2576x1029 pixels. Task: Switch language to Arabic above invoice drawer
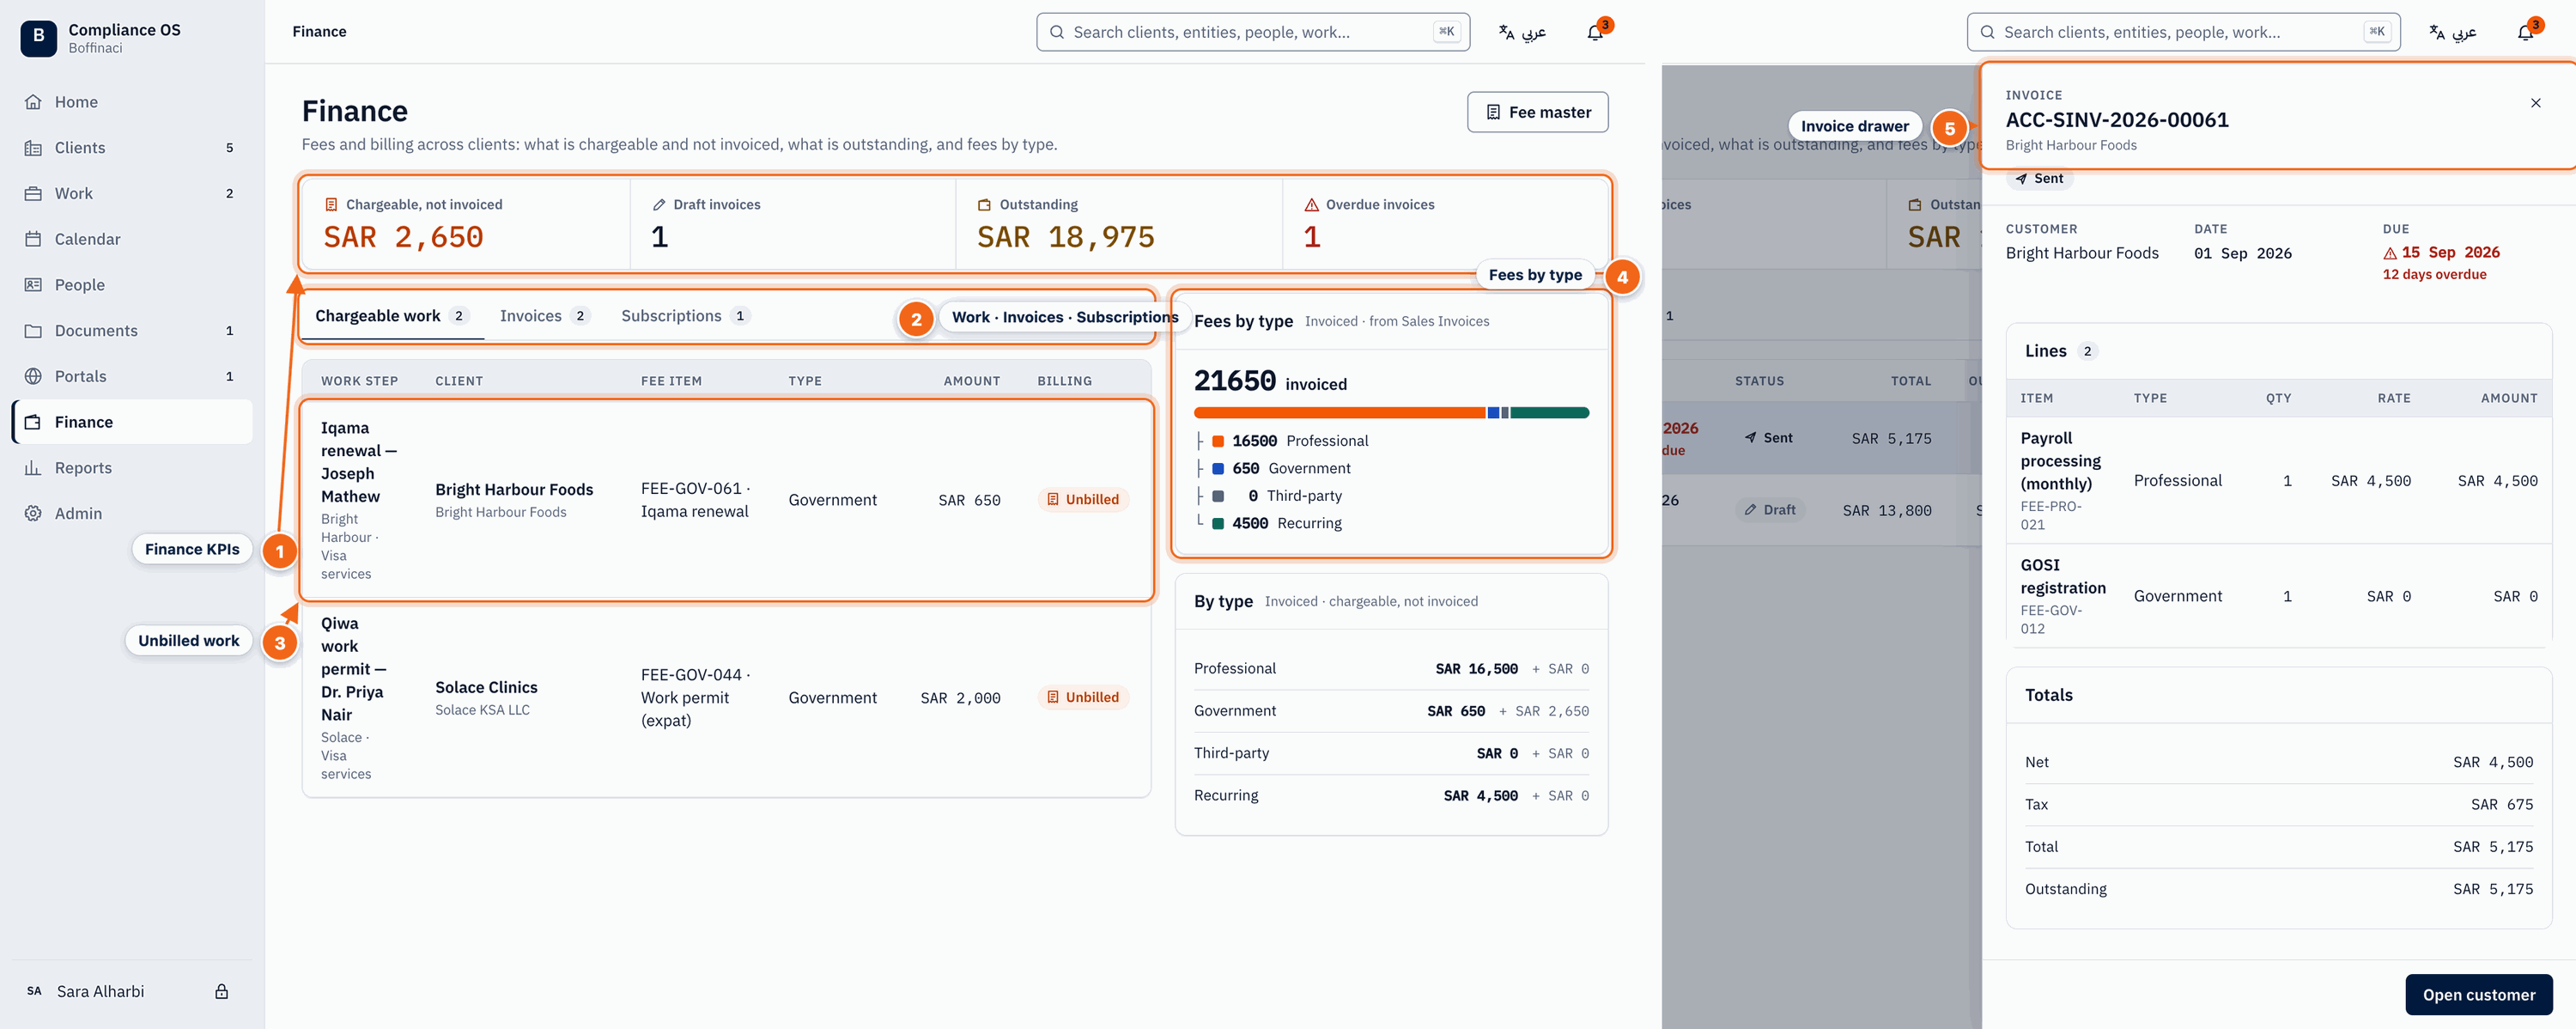[x=2452, y=32]
